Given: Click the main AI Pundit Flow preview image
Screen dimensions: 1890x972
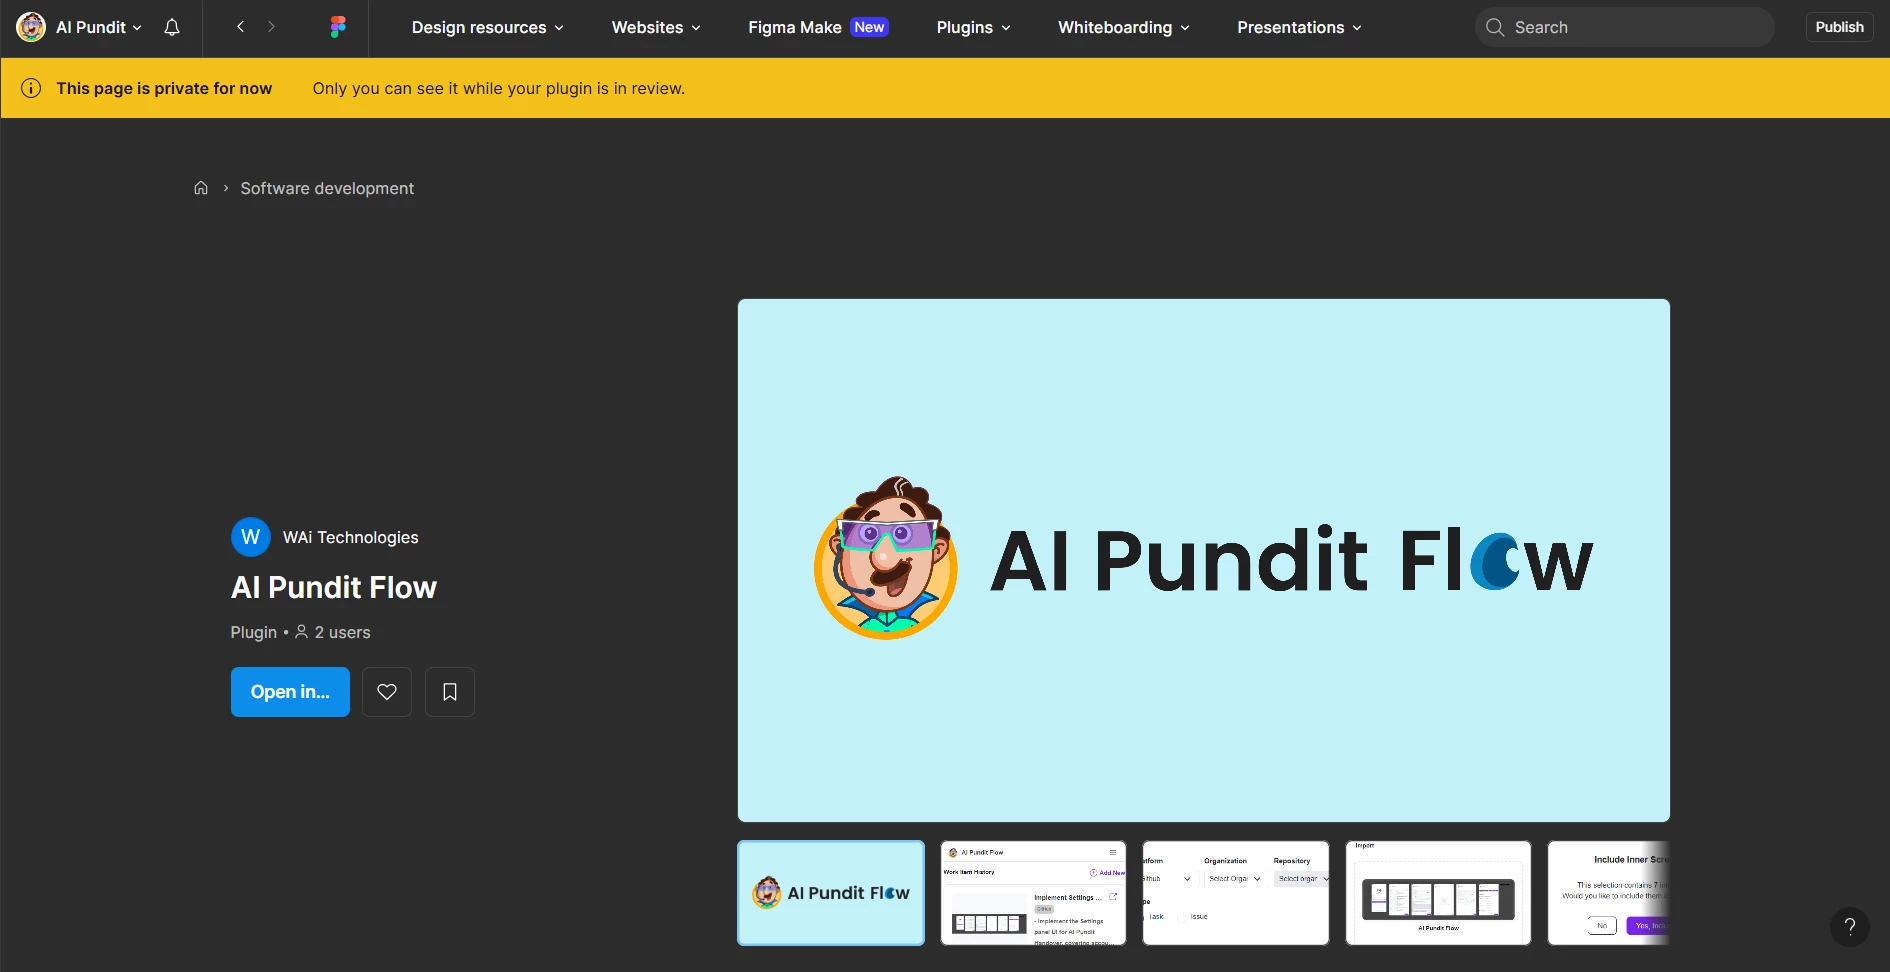Looking at the screenshot, I should (1204, 560).
